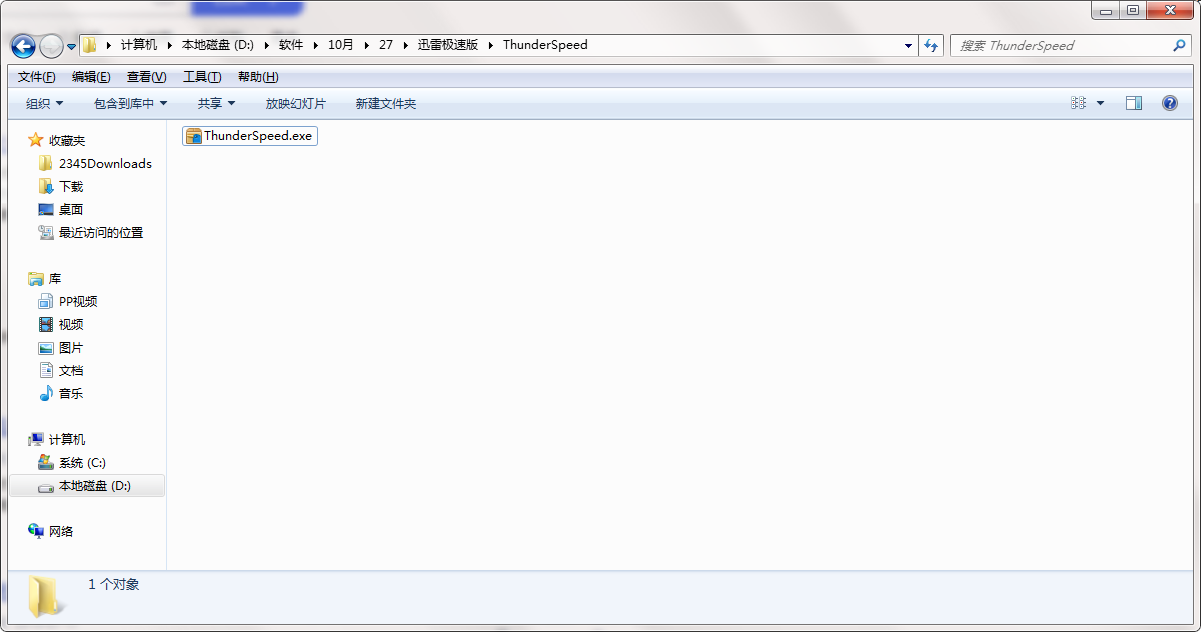Screen dimensions: 1201x632
Task: Open the 文件(F) menu
Action: [x=37, y=77]
